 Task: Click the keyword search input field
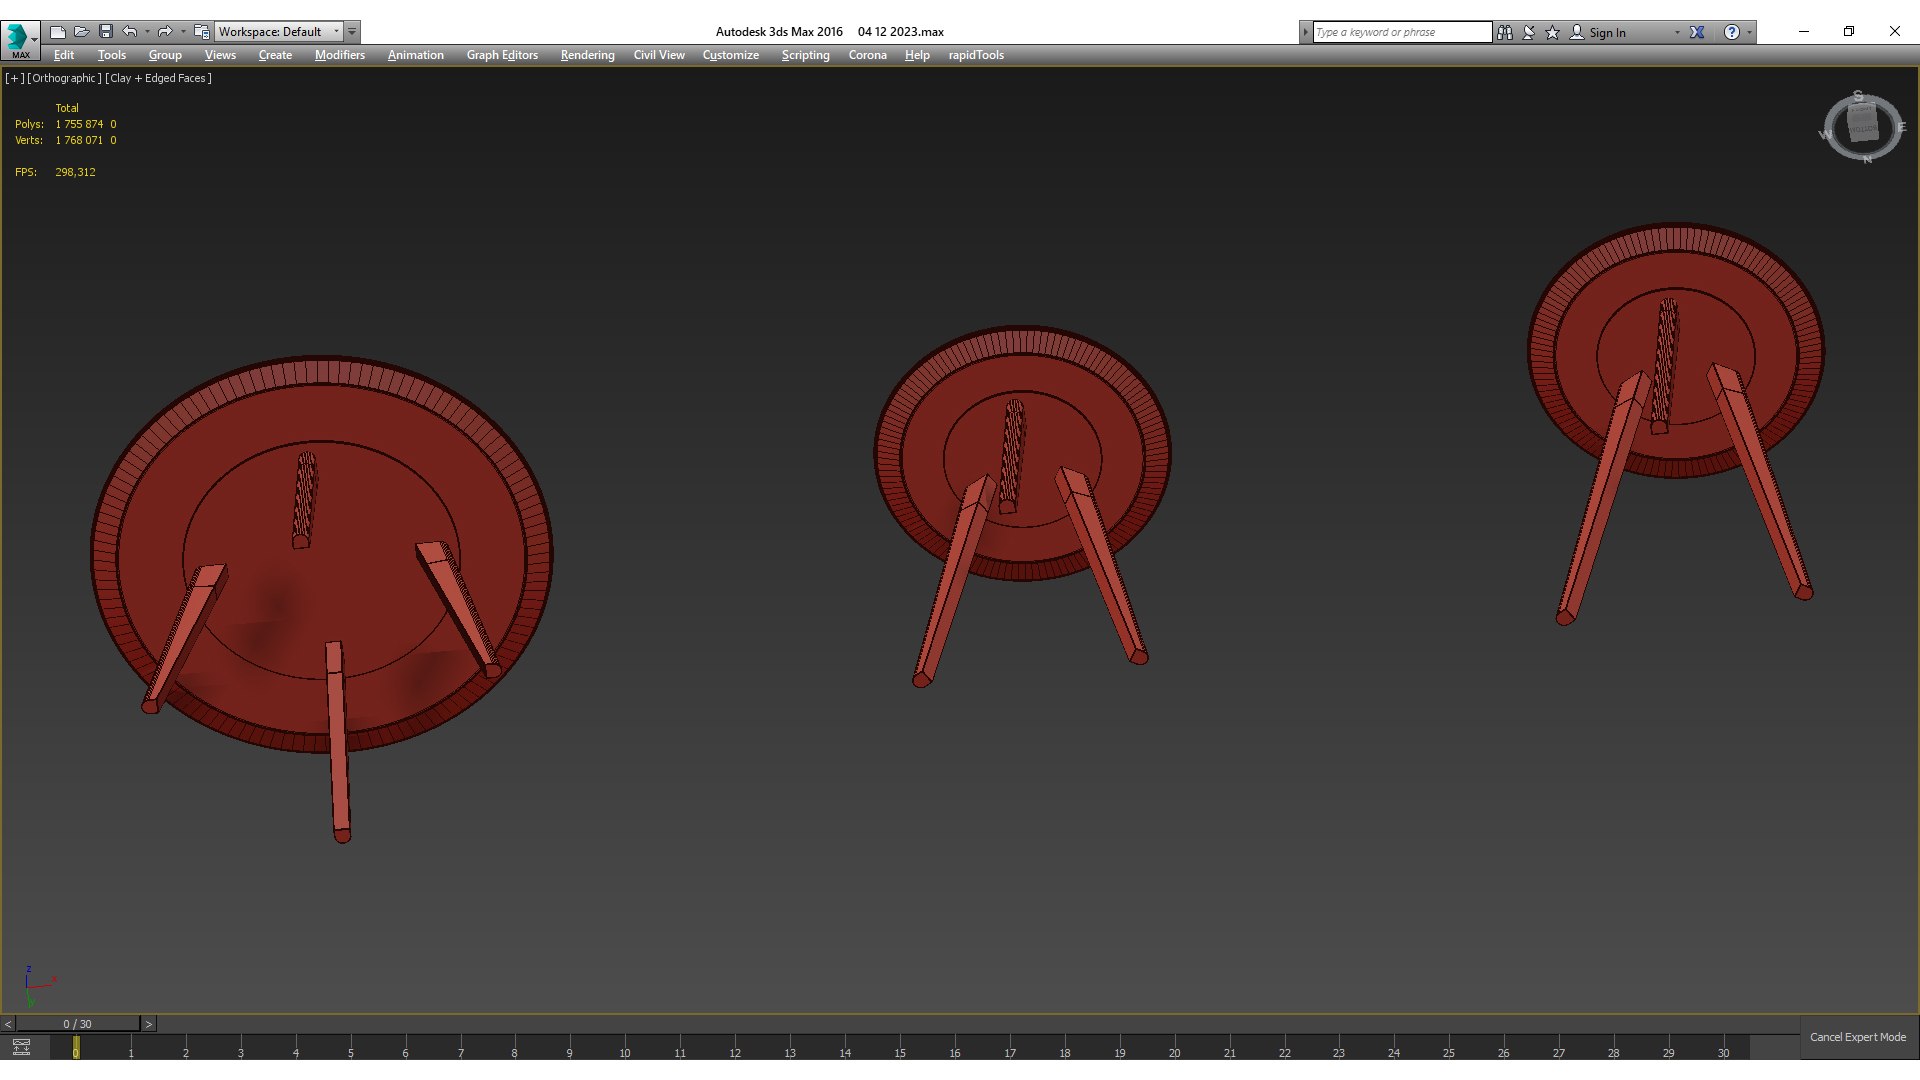[x=1400, y=32]
